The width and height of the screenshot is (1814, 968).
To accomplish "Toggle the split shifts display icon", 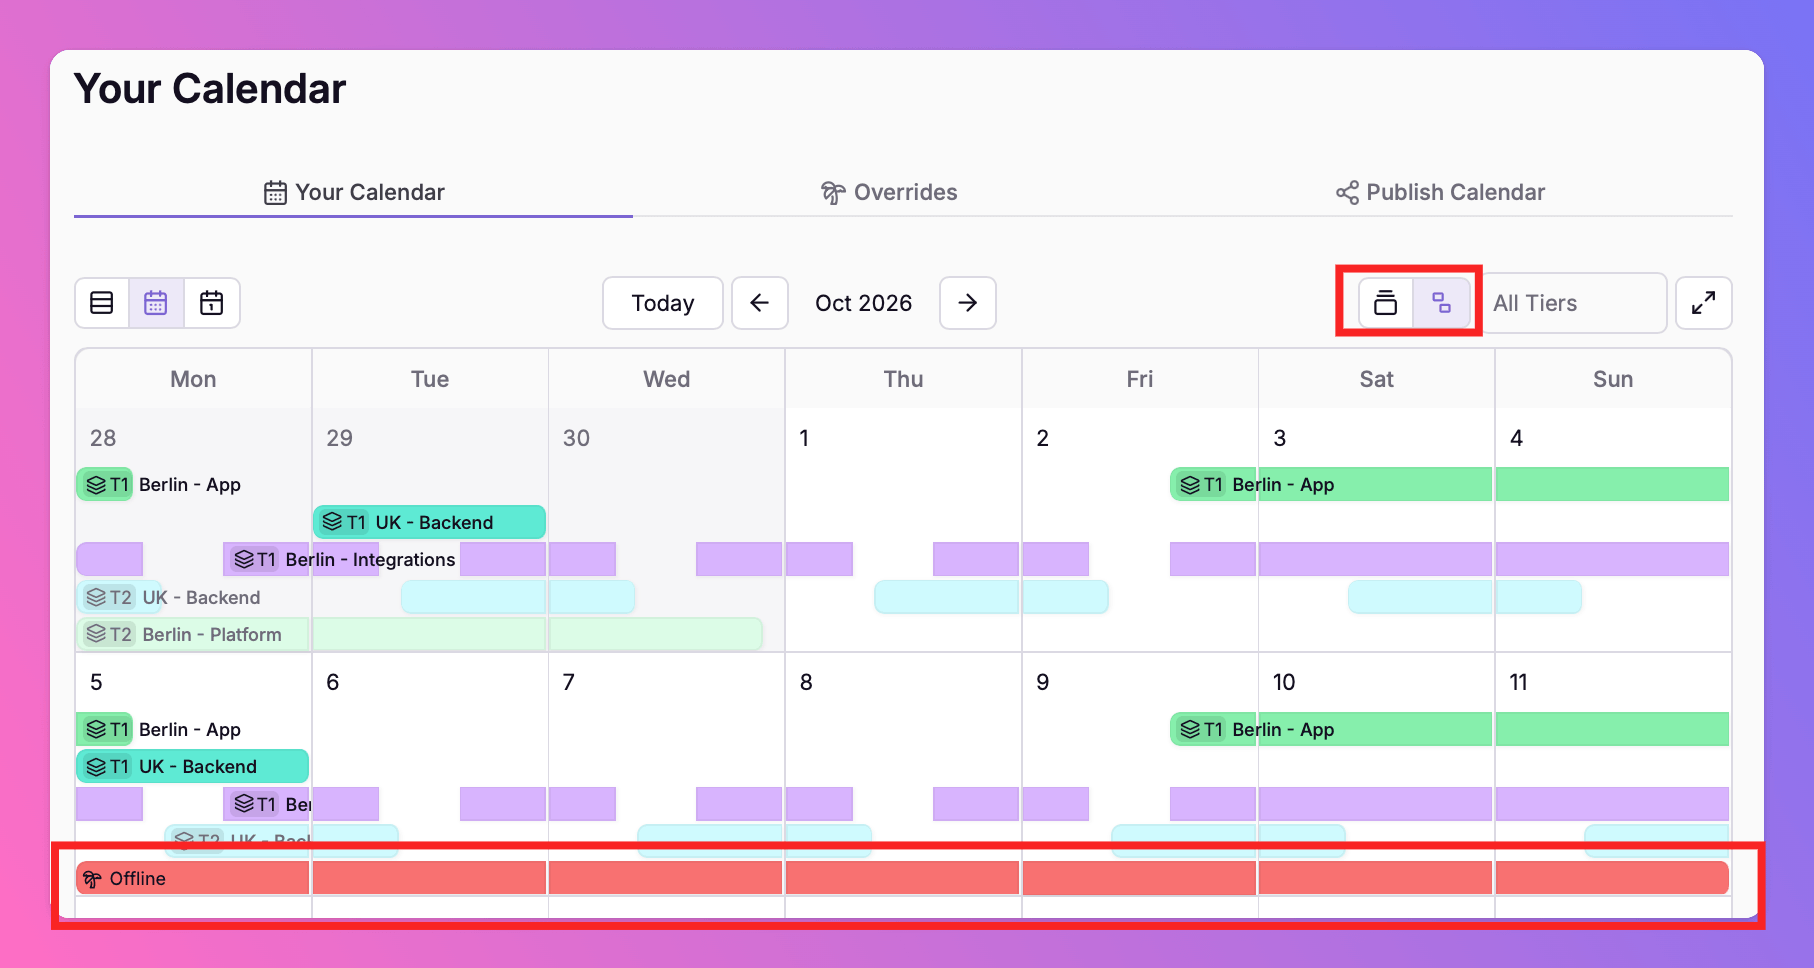I will (1441, 303).
